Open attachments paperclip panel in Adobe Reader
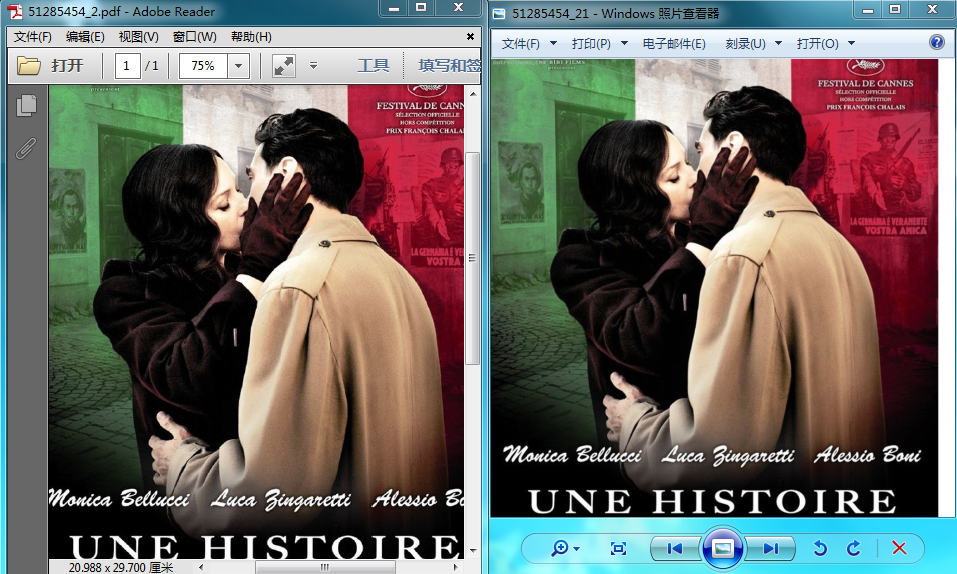Viewport: 957px width, 574px height. (26, 148)
